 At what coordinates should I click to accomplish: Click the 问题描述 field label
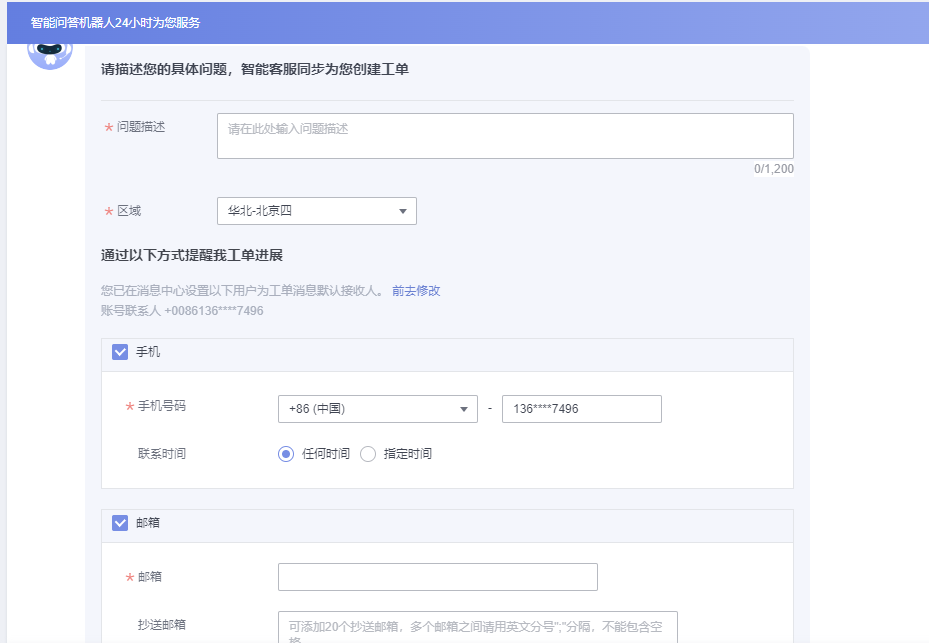tap(141, 127)
